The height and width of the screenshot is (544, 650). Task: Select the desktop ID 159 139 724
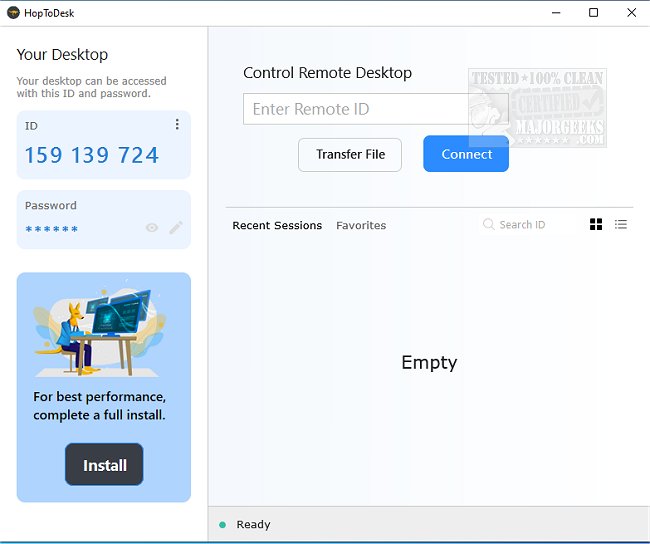point(92,156)
